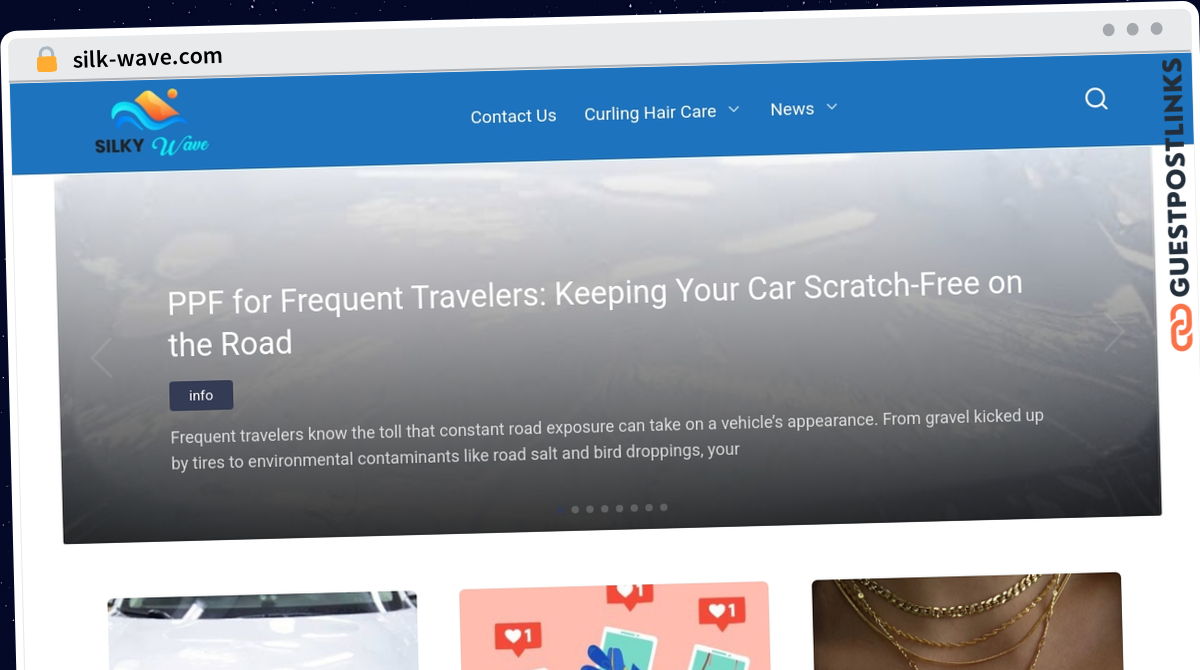Open the social likes illustration thumbnail
The height and width of the screenshot is (670, 1200).
point(614,626)
